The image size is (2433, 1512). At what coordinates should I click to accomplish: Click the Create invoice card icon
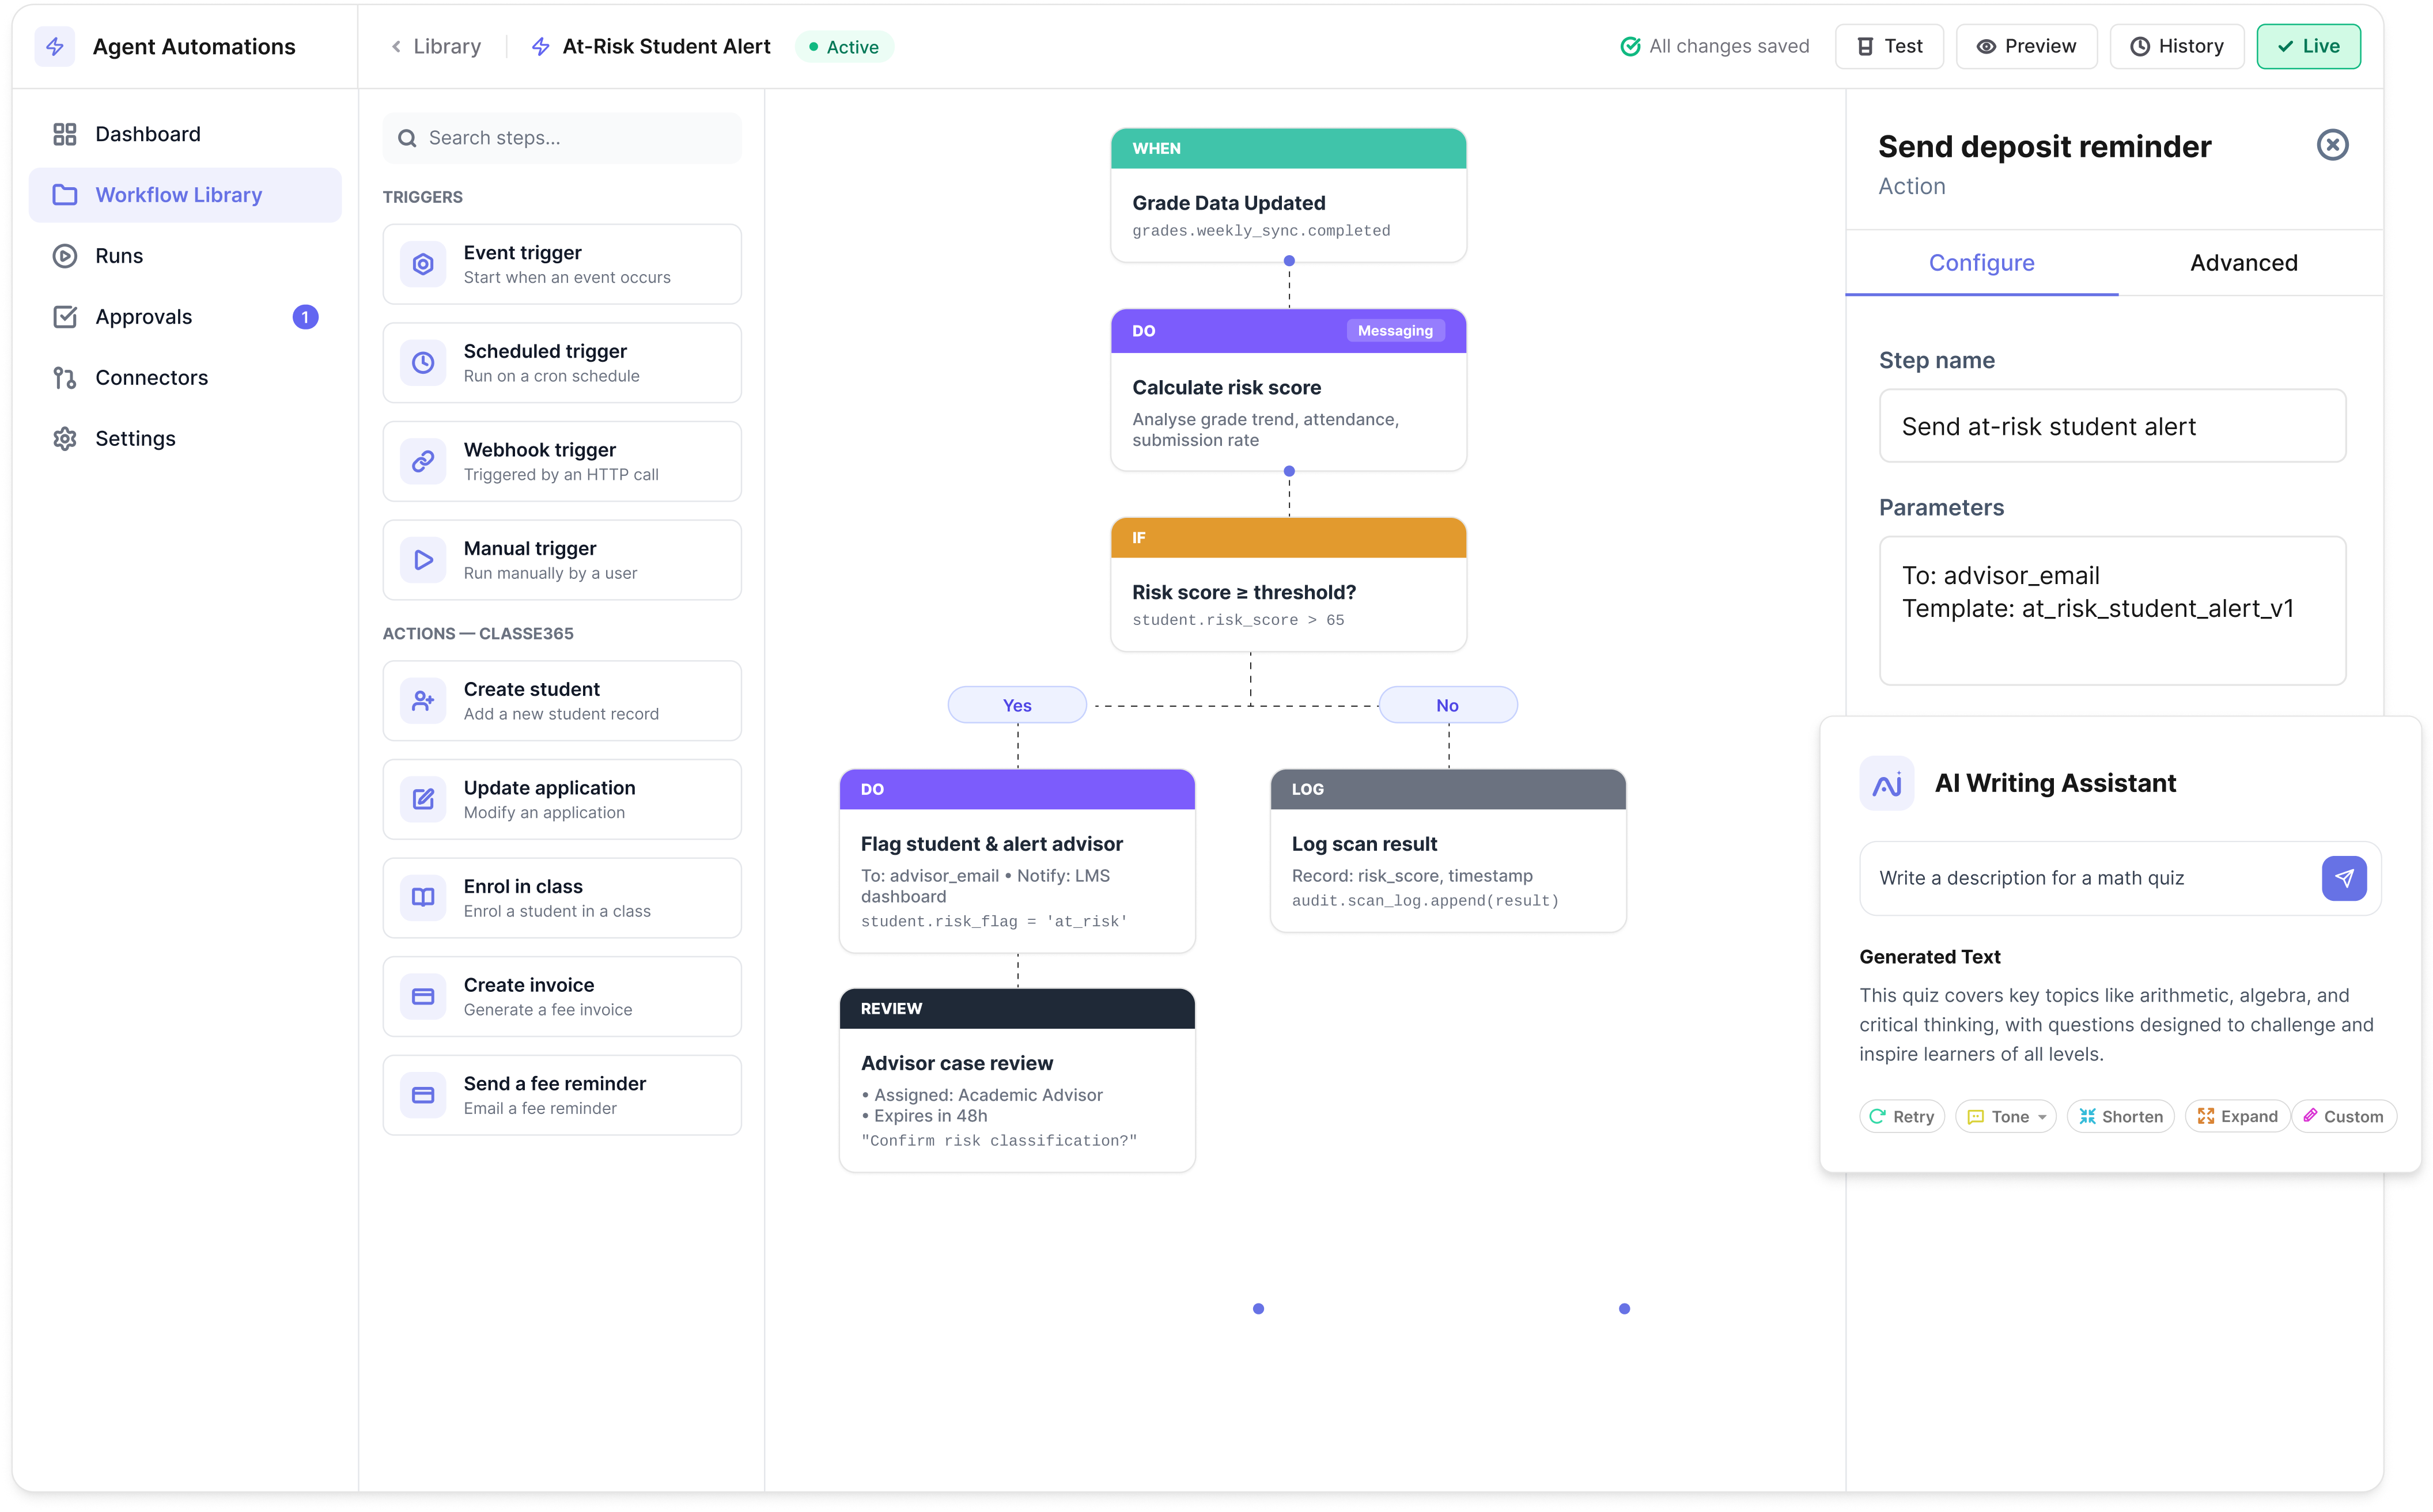(423, 997)
